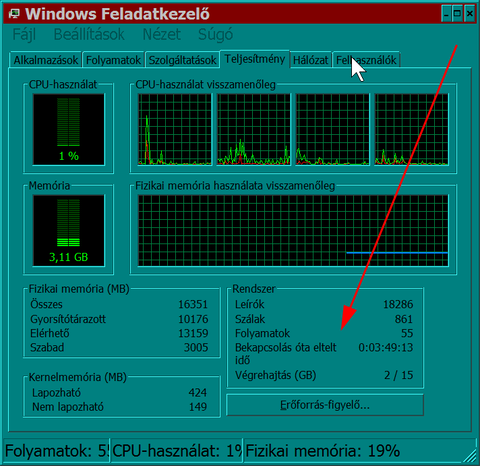The height and width of the screenshot is (466, 480).
Task: Click the Végrehajtás (GB) value 2 / 15
Action: coord(398,375)
